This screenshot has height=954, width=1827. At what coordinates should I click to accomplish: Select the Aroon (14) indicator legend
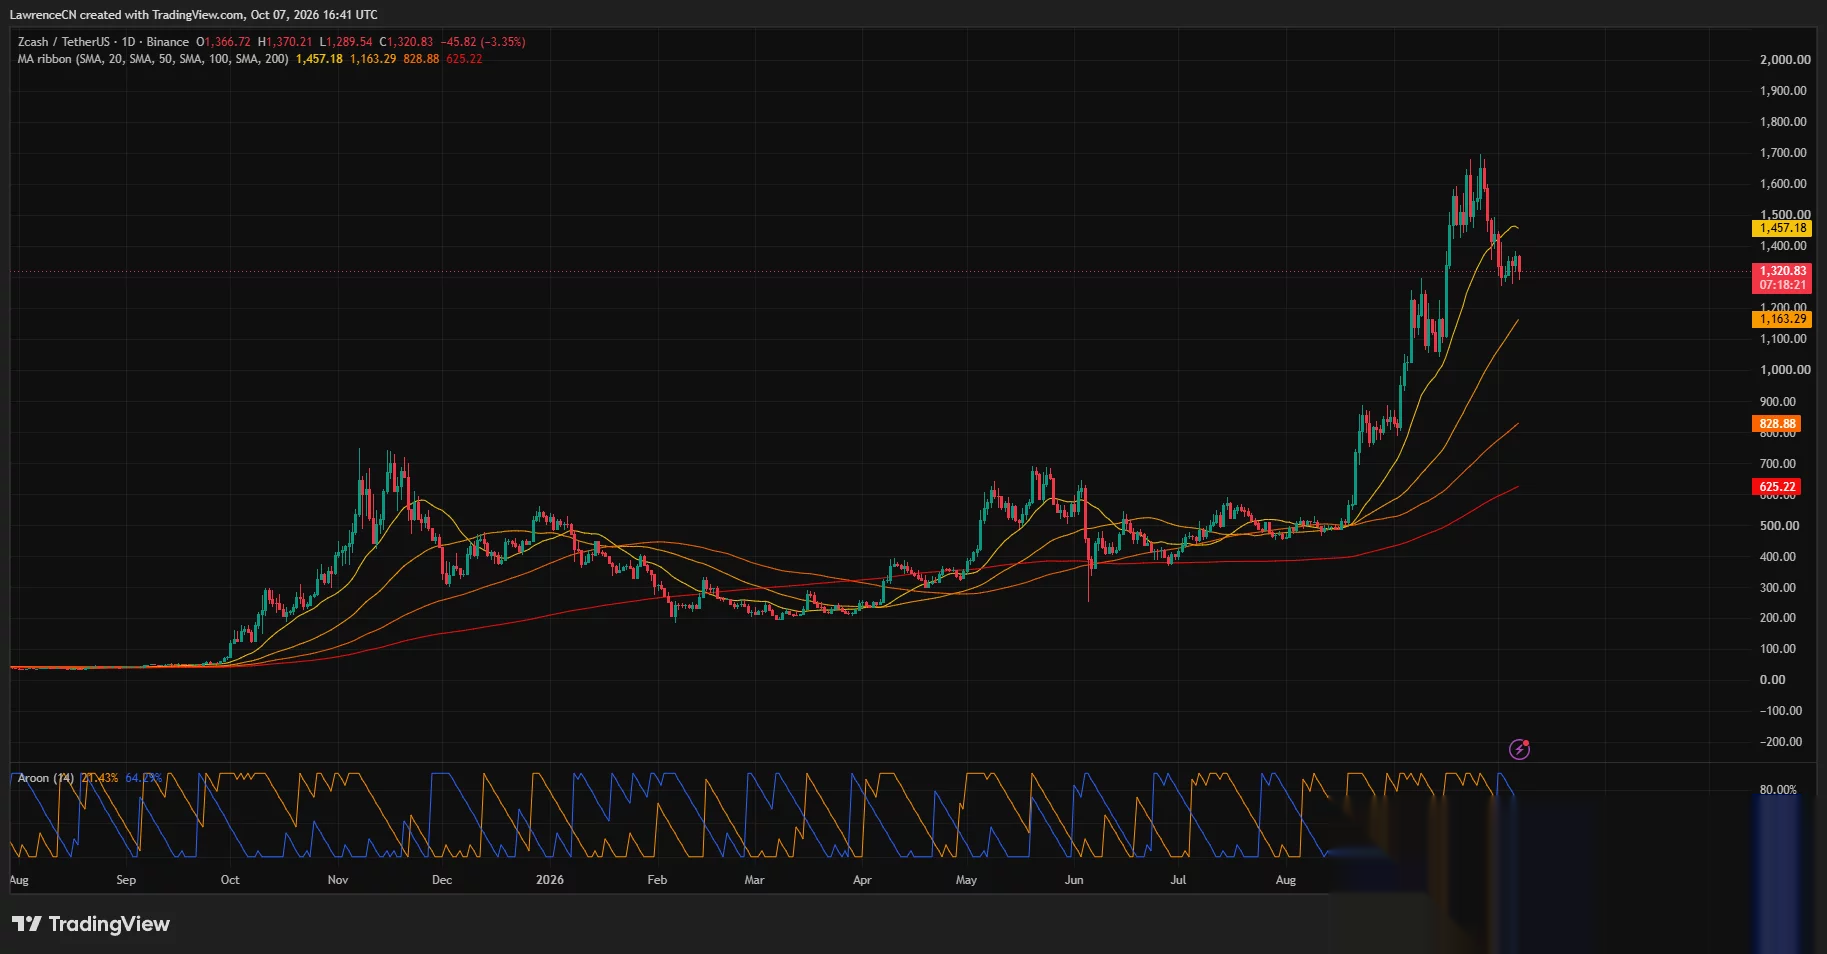46,778
